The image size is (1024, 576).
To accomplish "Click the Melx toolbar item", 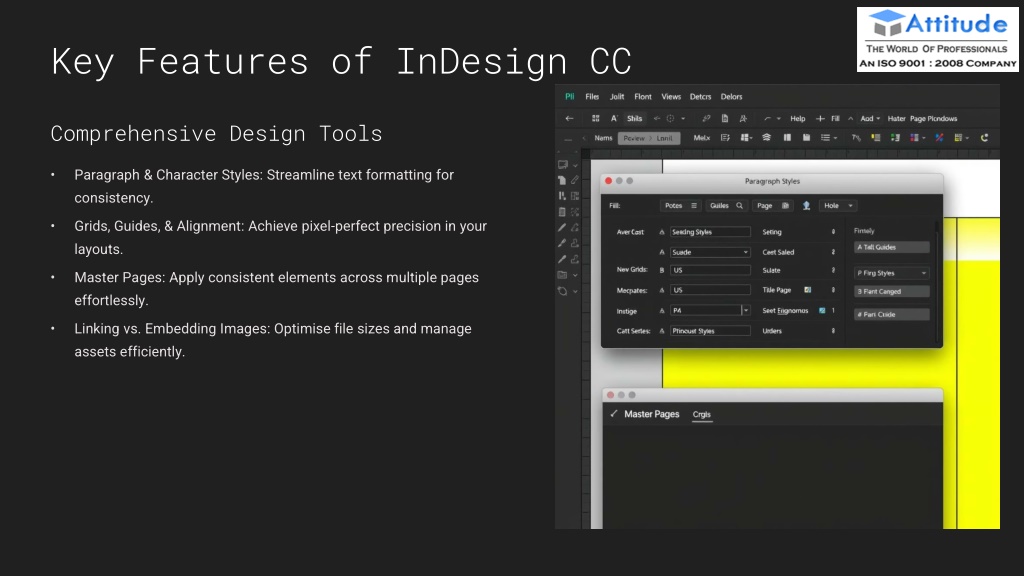I will 702,138.
